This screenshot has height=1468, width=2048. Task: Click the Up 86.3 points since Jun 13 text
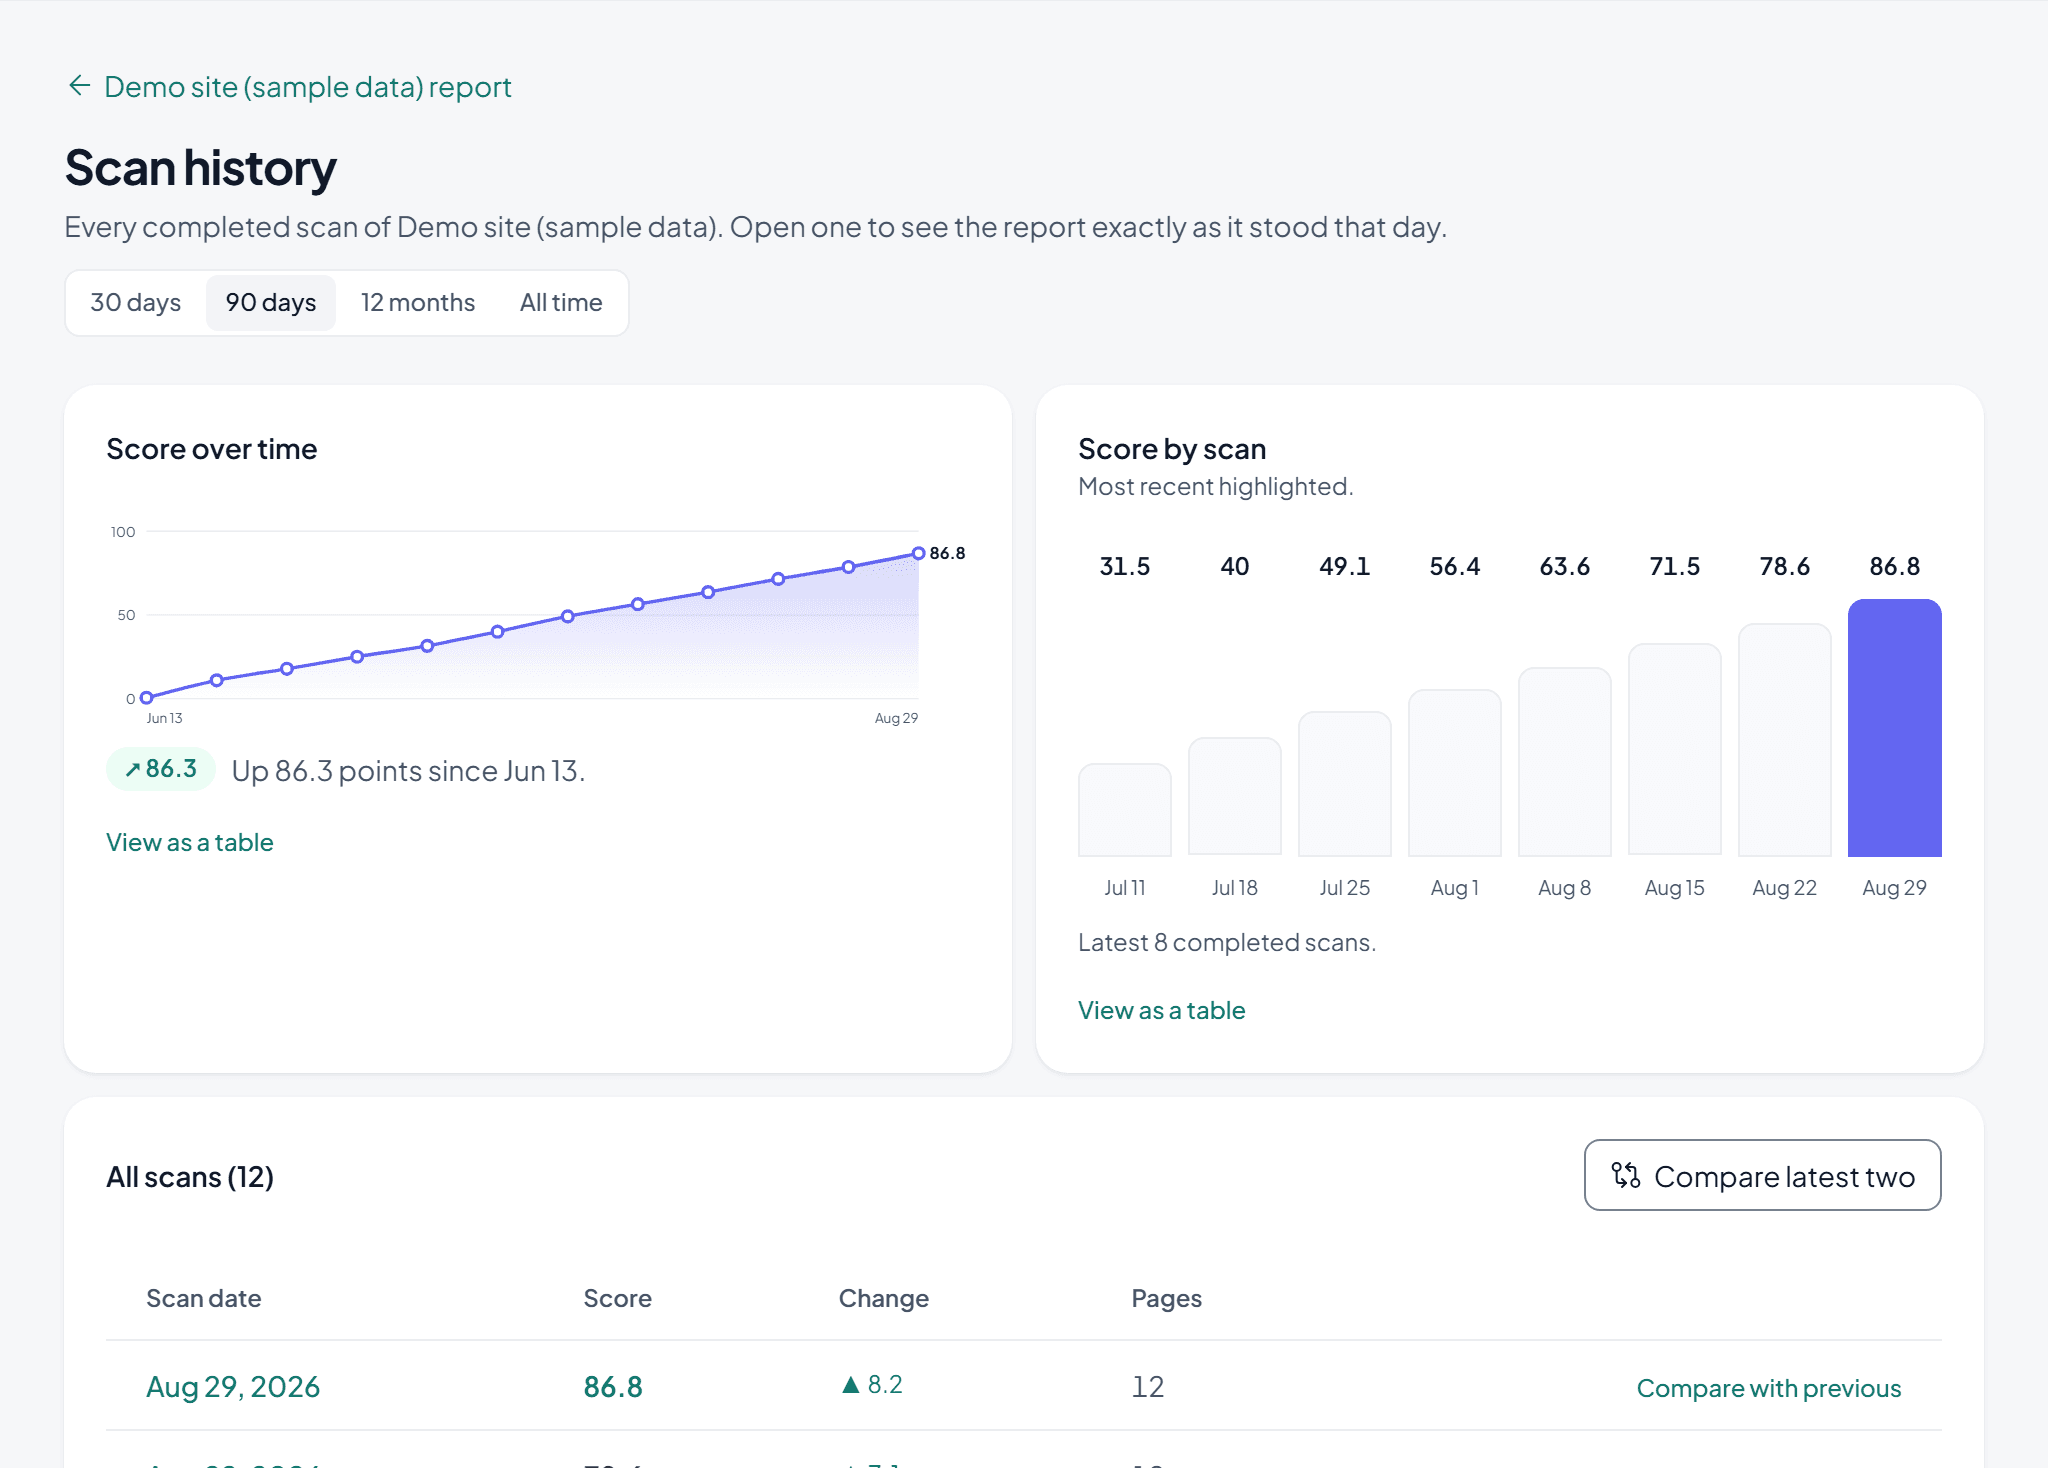408,771
